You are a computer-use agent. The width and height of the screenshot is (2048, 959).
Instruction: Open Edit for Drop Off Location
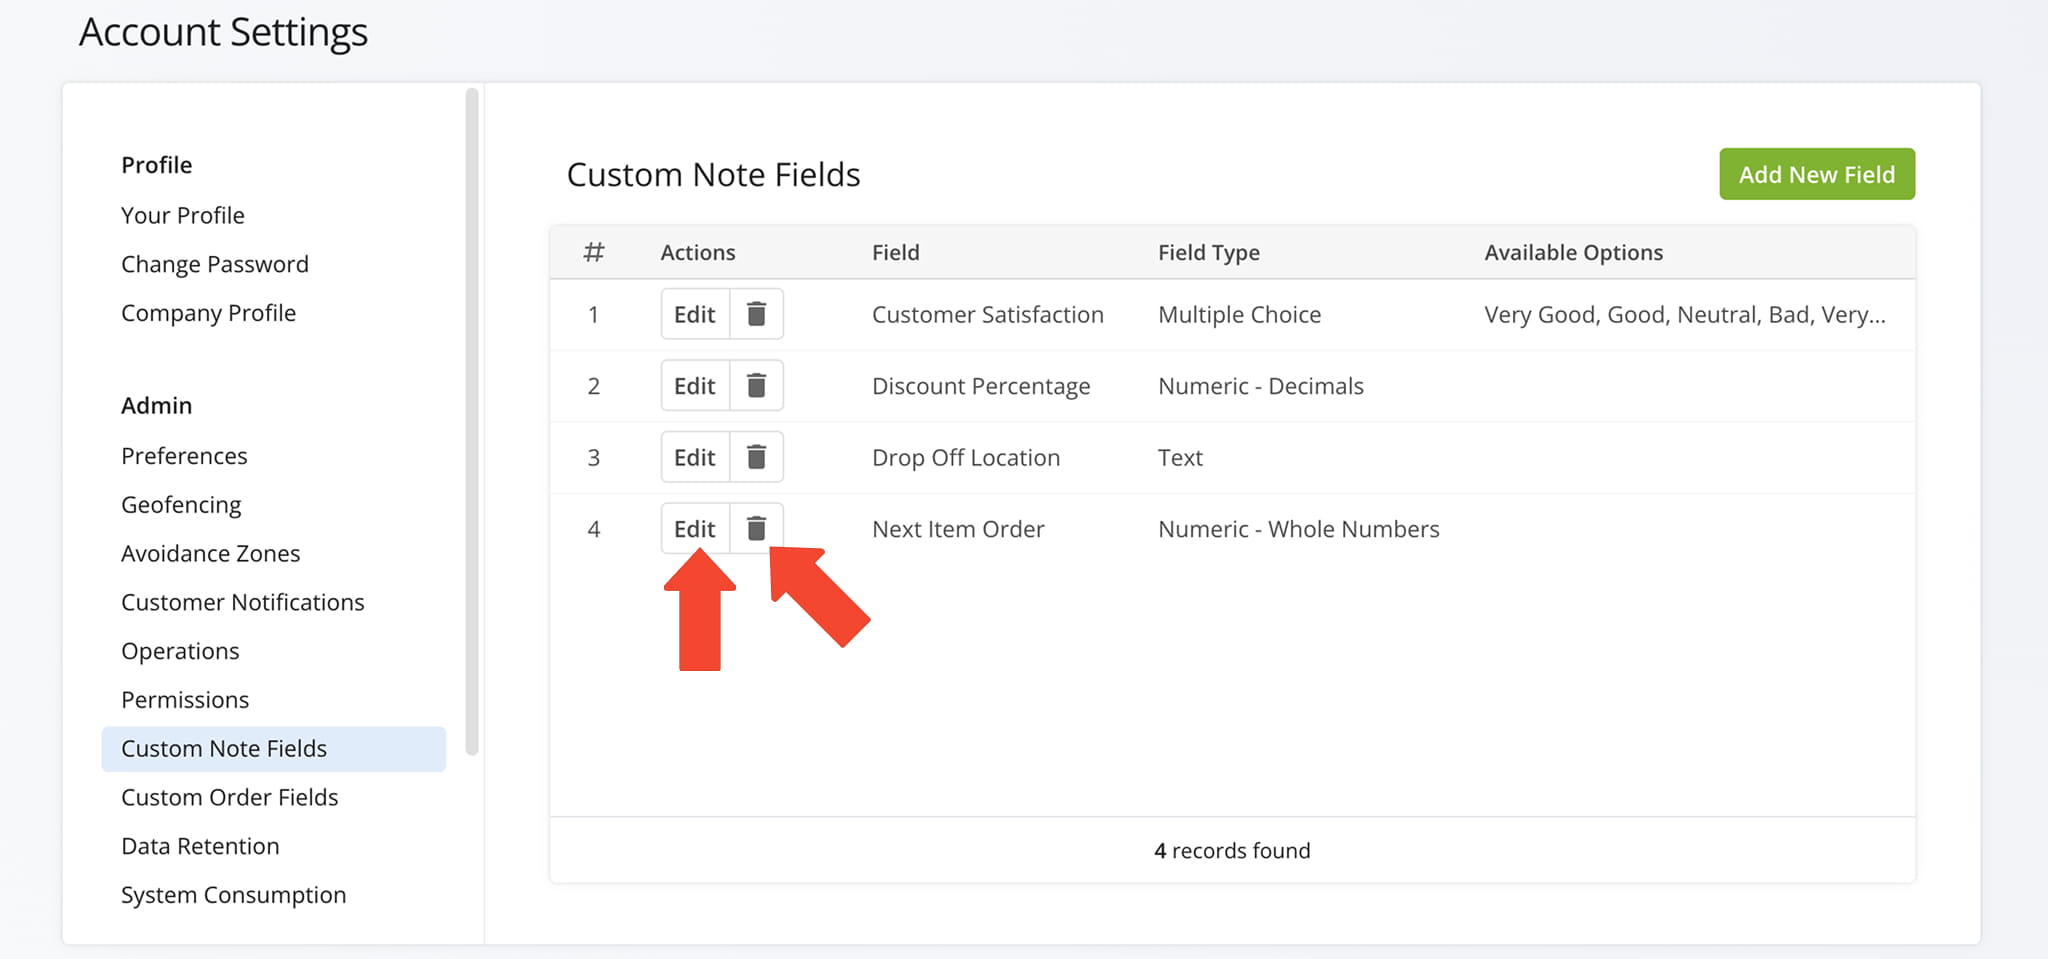tap(695, 458)
